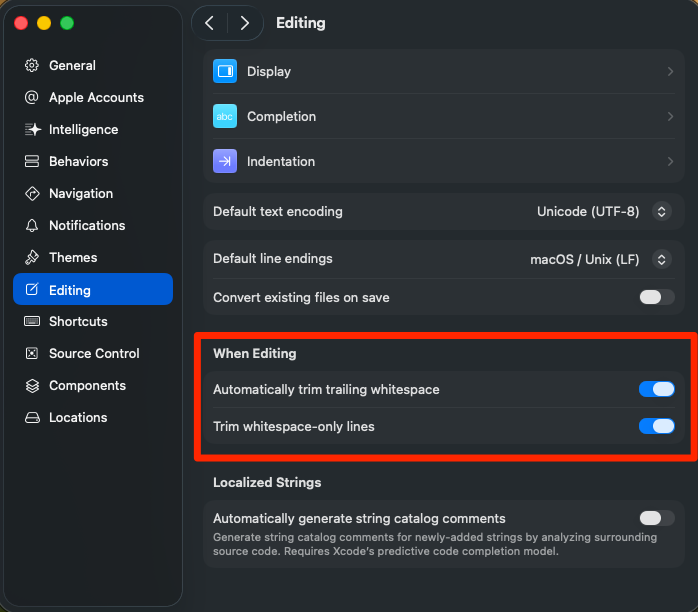Viewport: 698px width, 612px height.
Task: Switch to the Shortcuts settings pane
Action: [x=78, y=322]
